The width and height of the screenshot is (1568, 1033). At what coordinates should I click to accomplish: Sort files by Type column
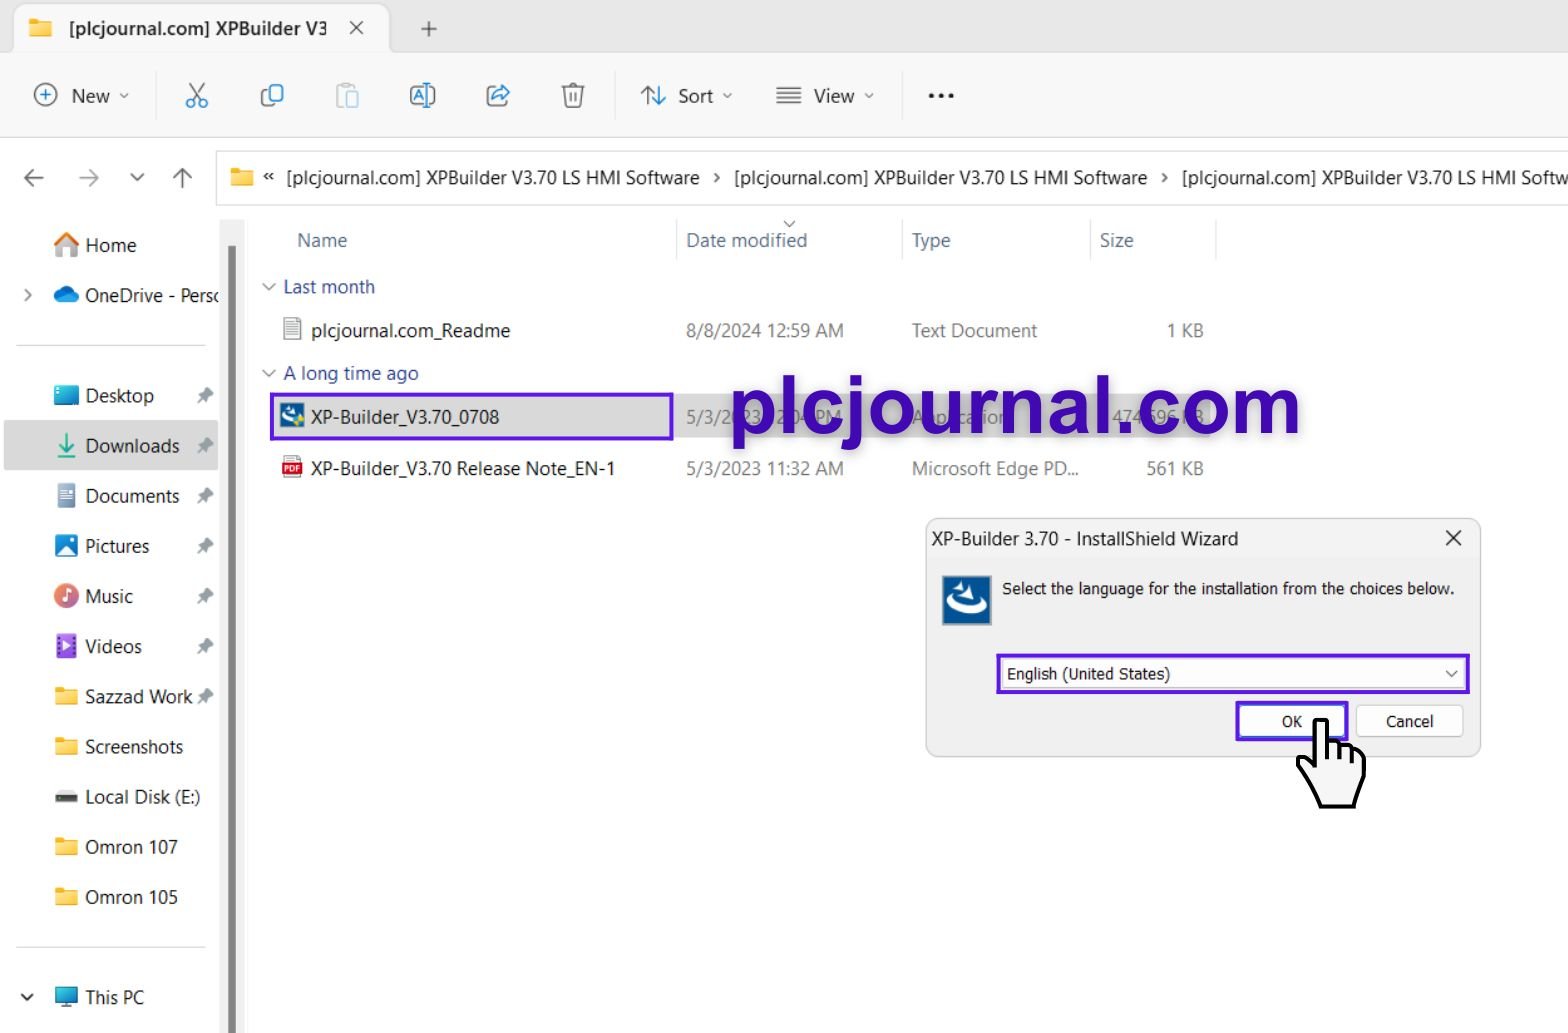pos(931,240)
